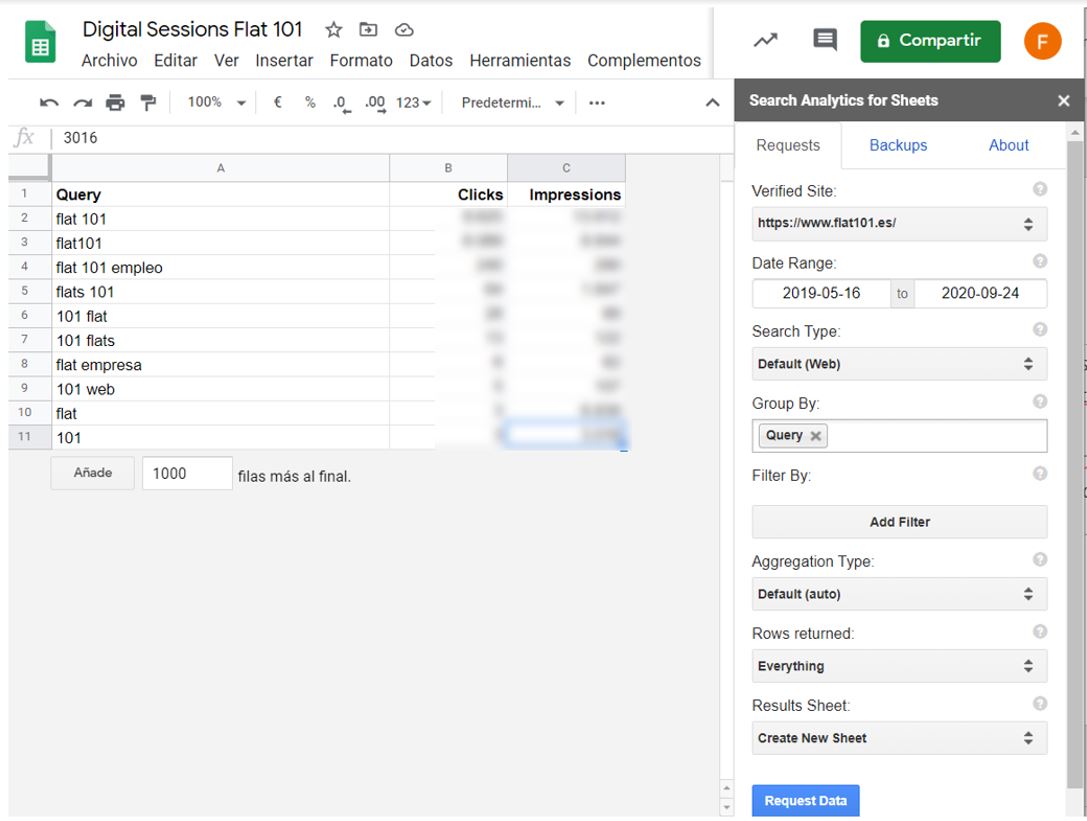Open the Datos menu
Image resolution: width=1087 pixels, height=821 pixels.
coord(430,61)
